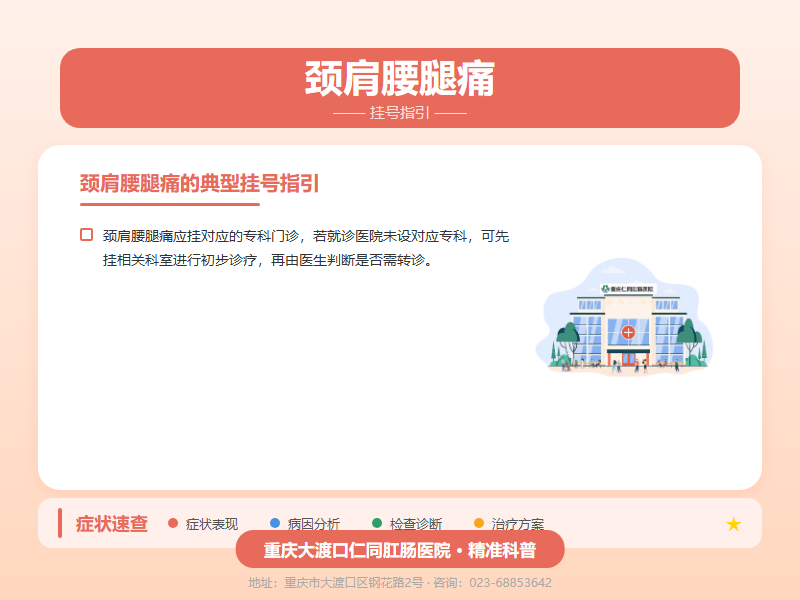Screen dimensions: 800x600
Task: Click the 颈肩腰腿痛 title banner
Action: pos(400,88)
